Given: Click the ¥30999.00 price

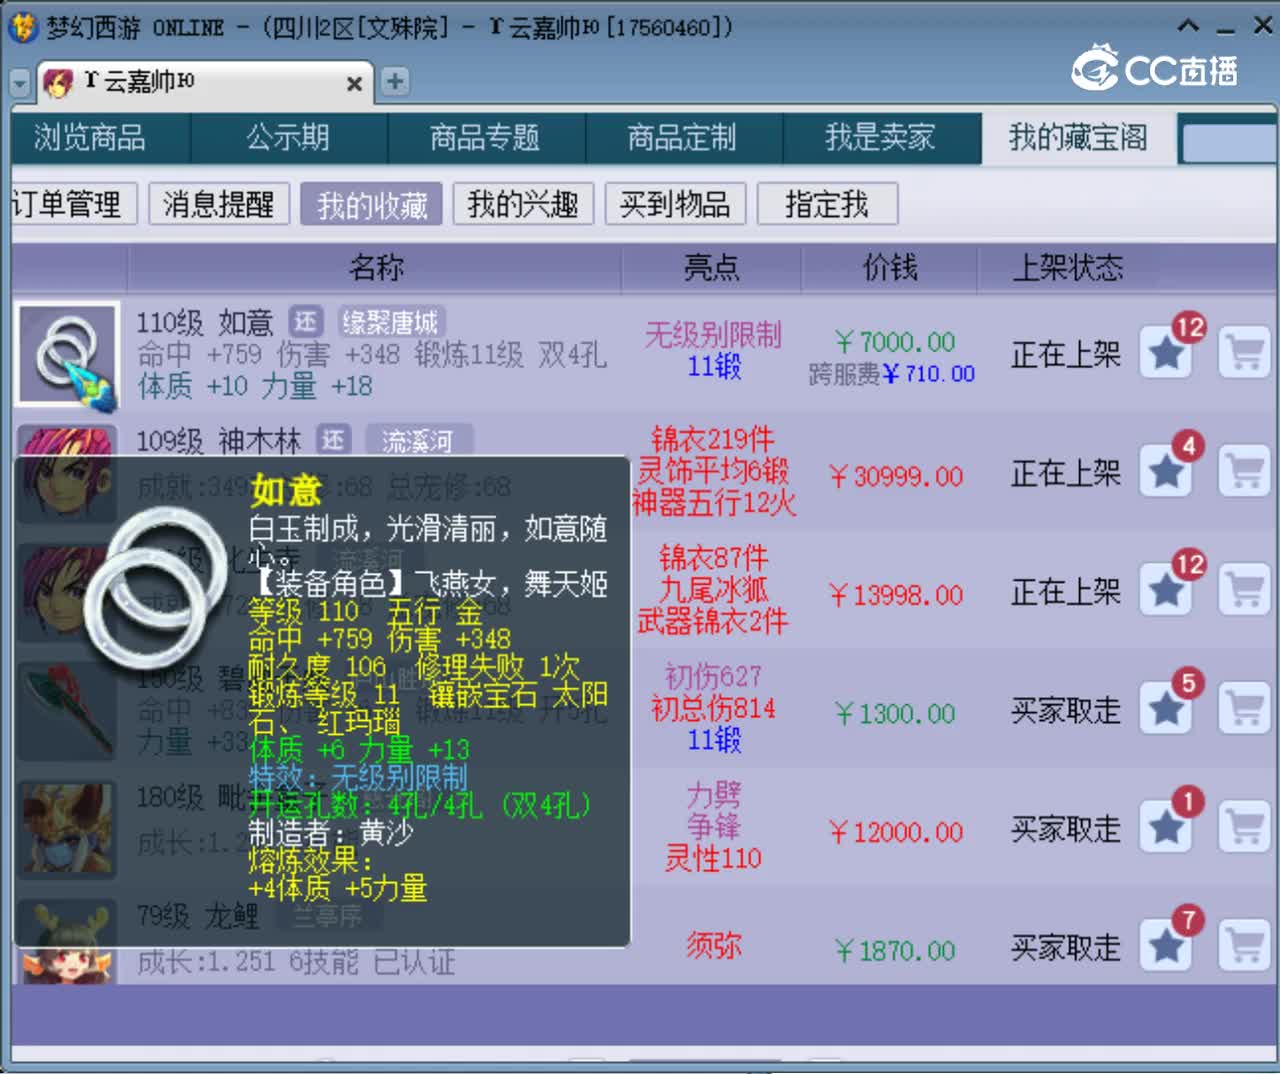Looking at the screenshot, I should [x=896, y=476].
